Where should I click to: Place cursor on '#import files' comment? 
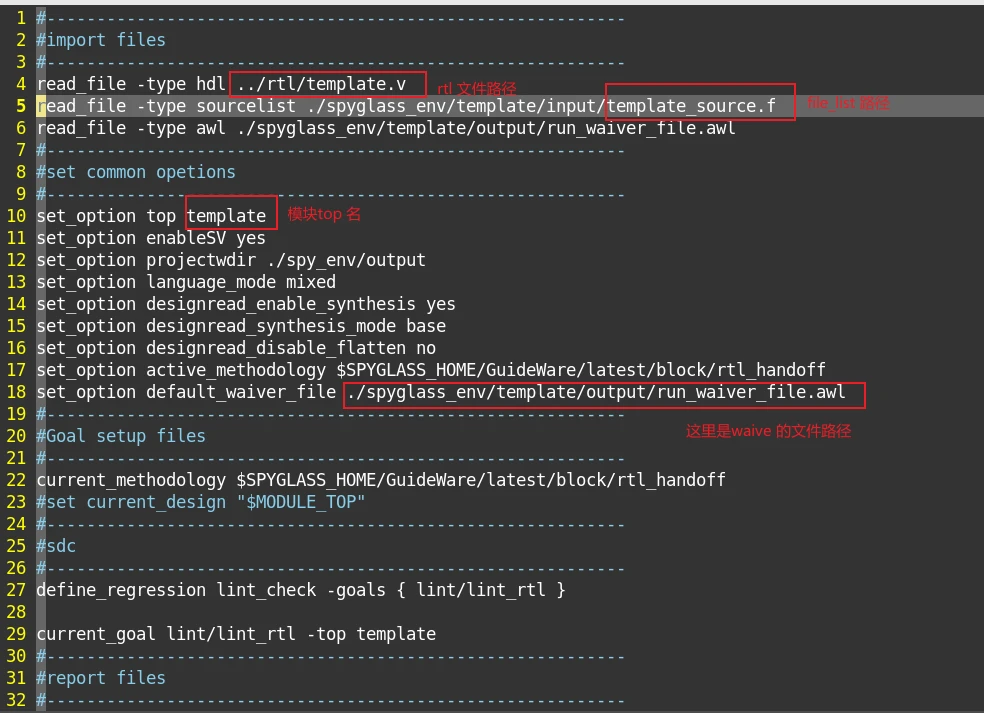(x=101, y=40)
